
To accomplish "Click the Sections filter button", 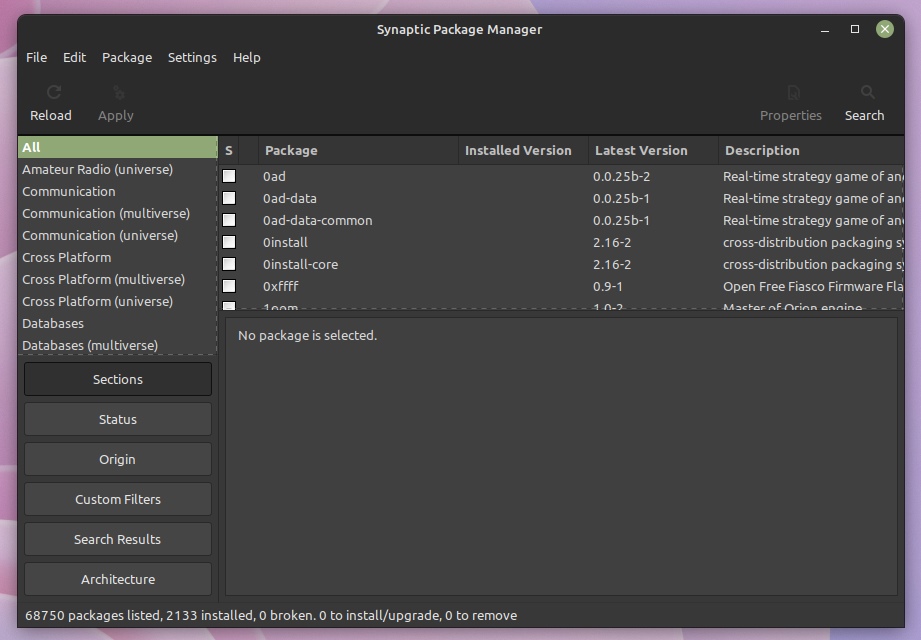I will (117, 379).
